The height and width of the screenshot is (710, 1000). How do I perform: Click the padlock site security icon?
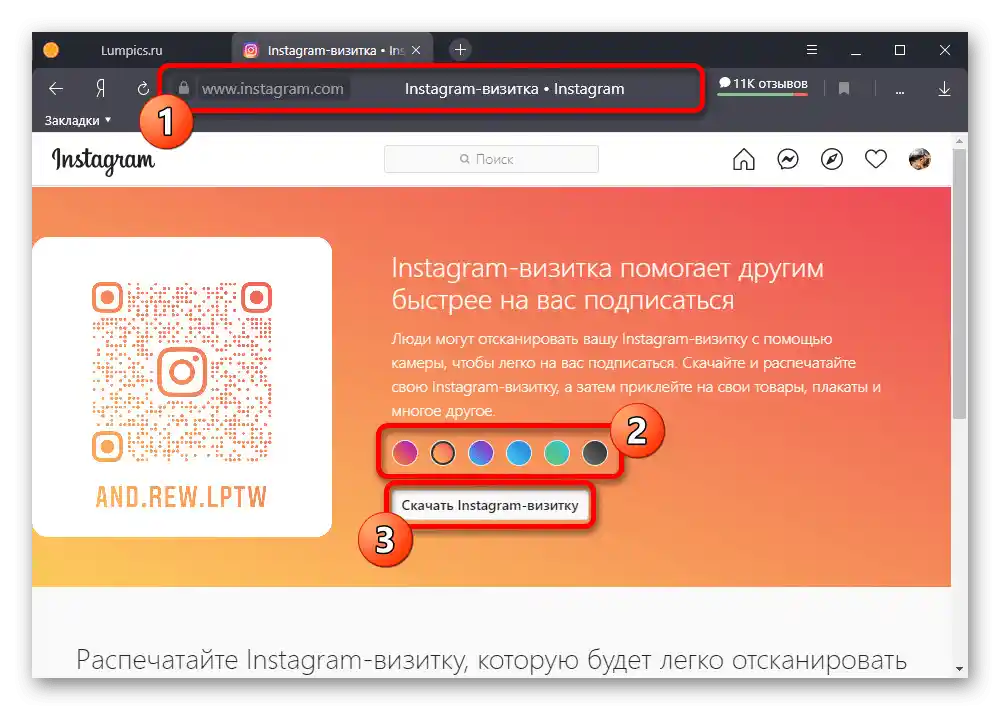coord(184,88)
